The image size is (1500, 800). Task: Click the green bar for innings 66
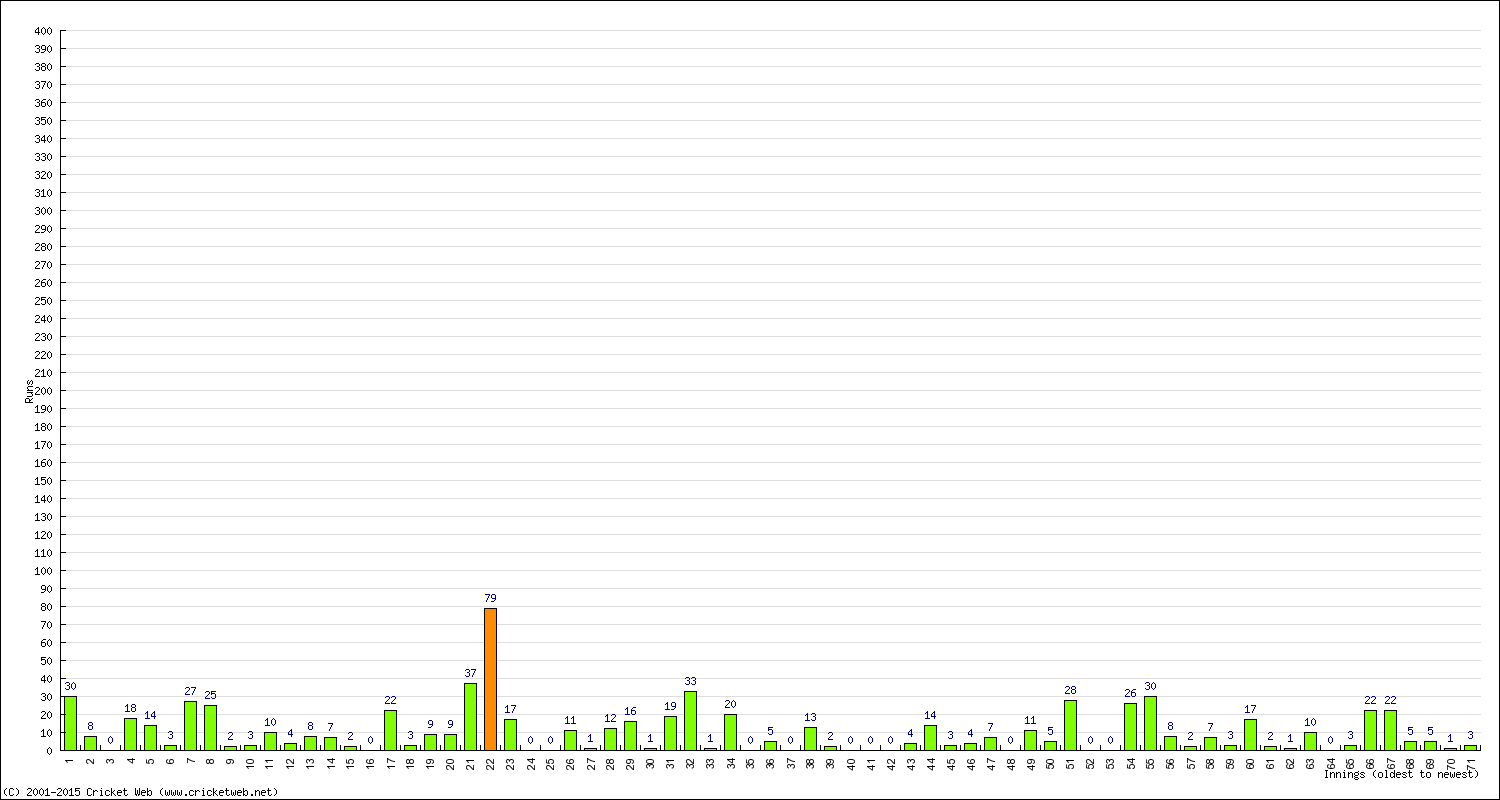(x=1370, y=730)
